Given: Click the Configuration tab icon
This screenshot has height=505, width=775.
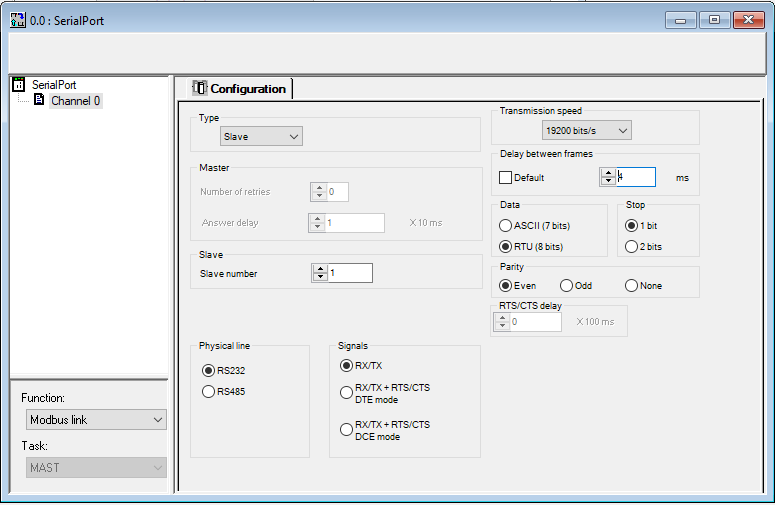Looking at the screenshot, I should click(199, 88).
